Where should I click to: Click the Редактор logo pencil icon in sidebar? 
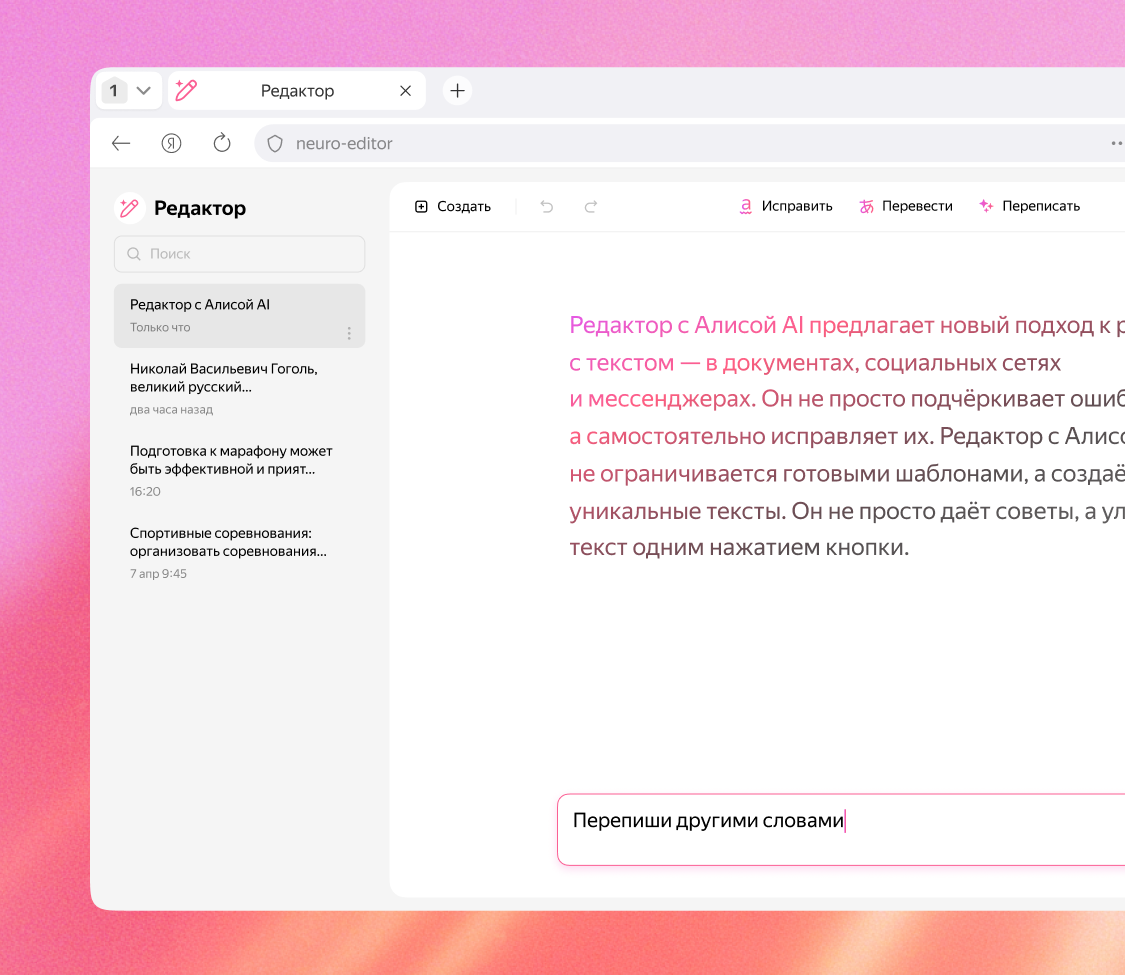[x=129, y=208]
